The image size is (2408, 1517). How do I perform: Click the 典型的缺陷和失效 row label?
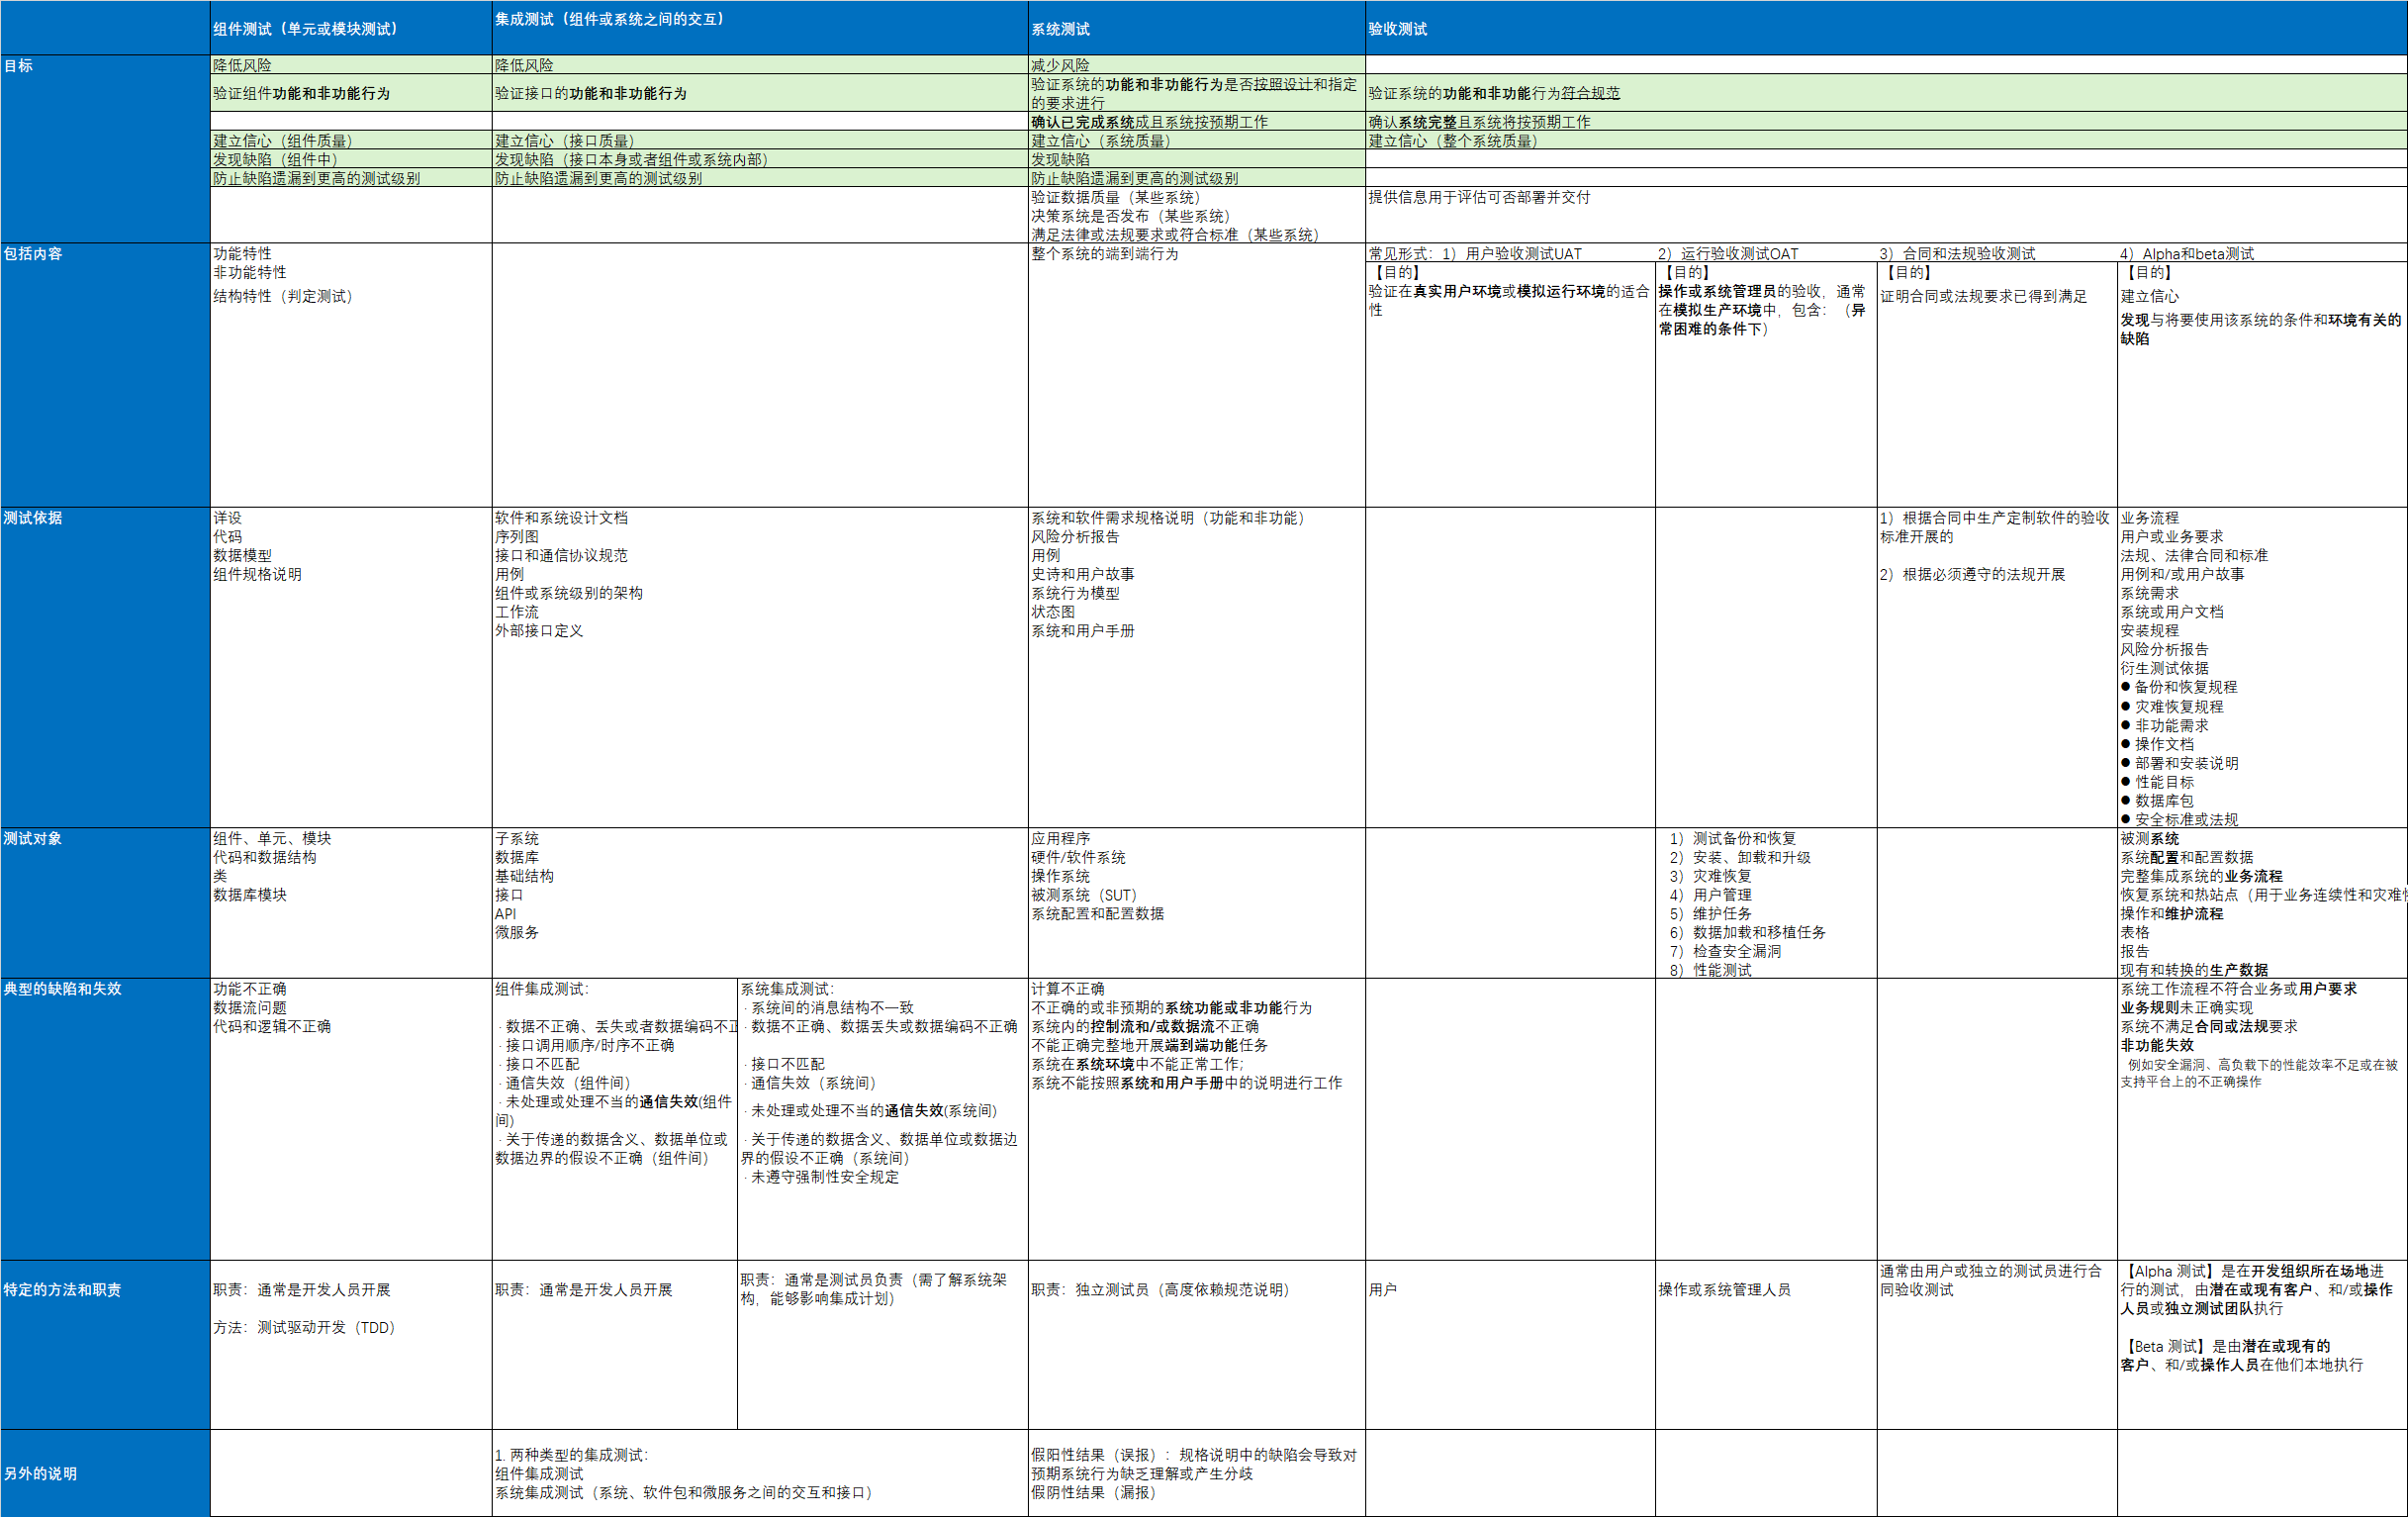pyautogui.click(x=62, y=989)
